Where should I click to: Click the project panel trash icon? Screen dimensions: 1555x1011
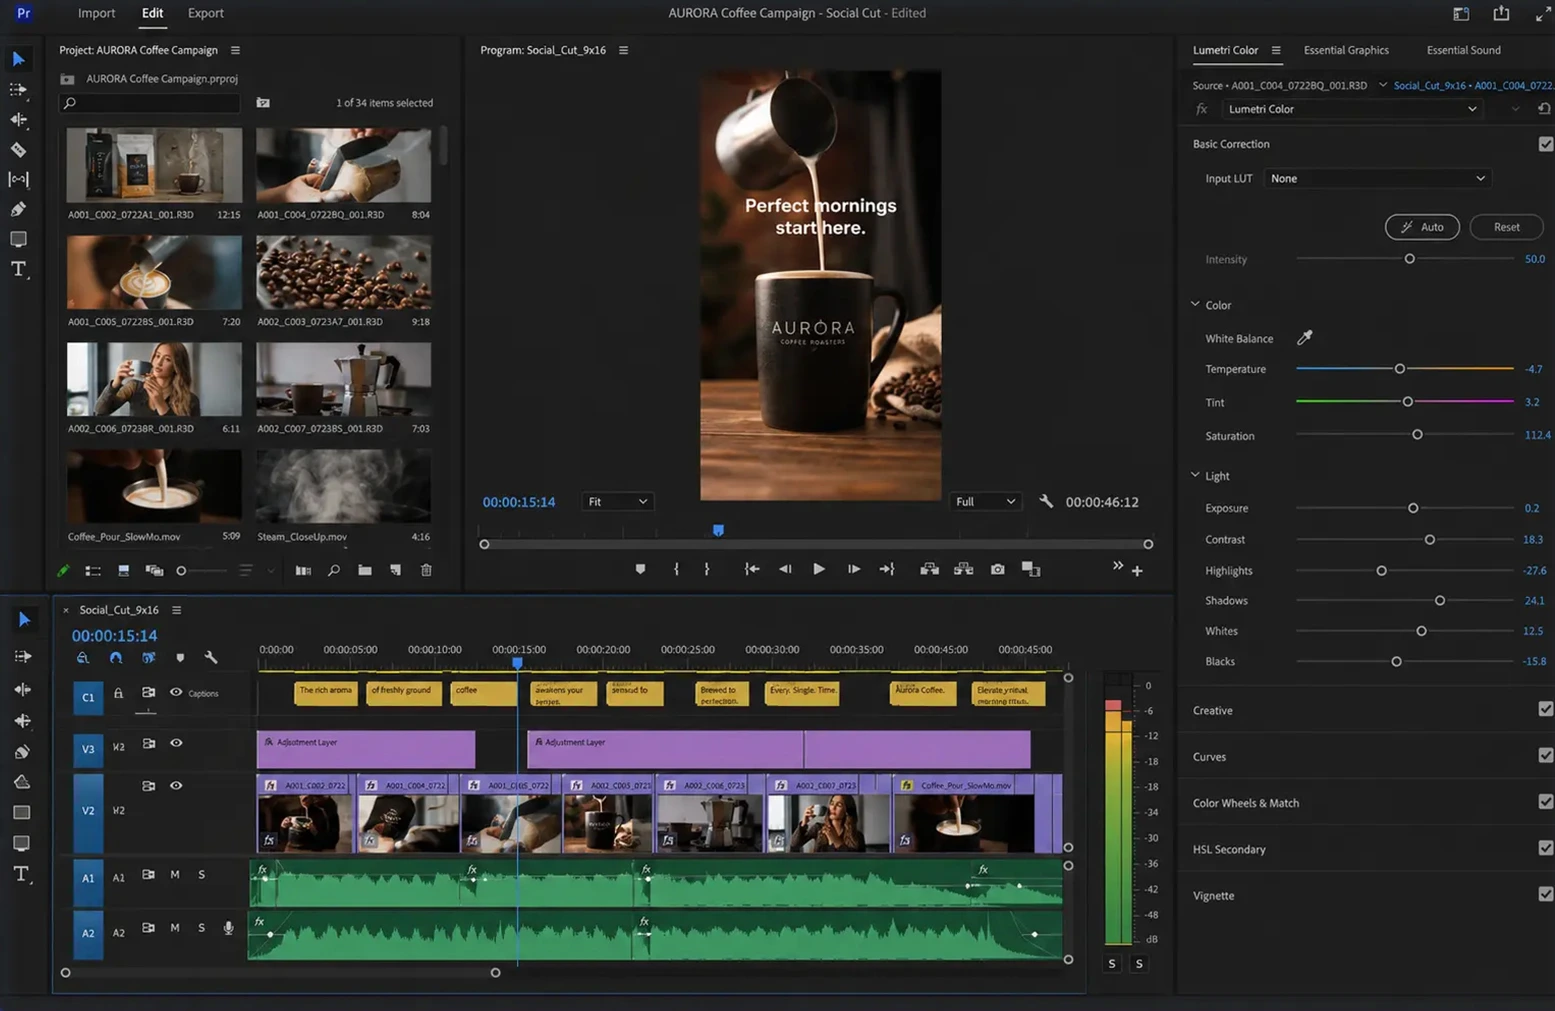[426, 570]
